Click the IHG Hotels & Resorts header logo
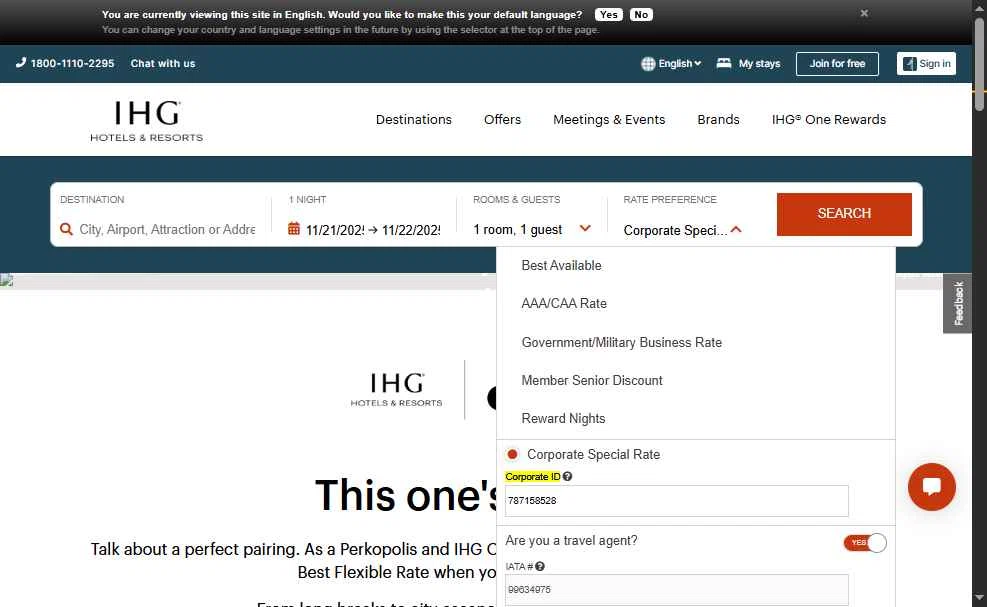 (x=147, y=121)
